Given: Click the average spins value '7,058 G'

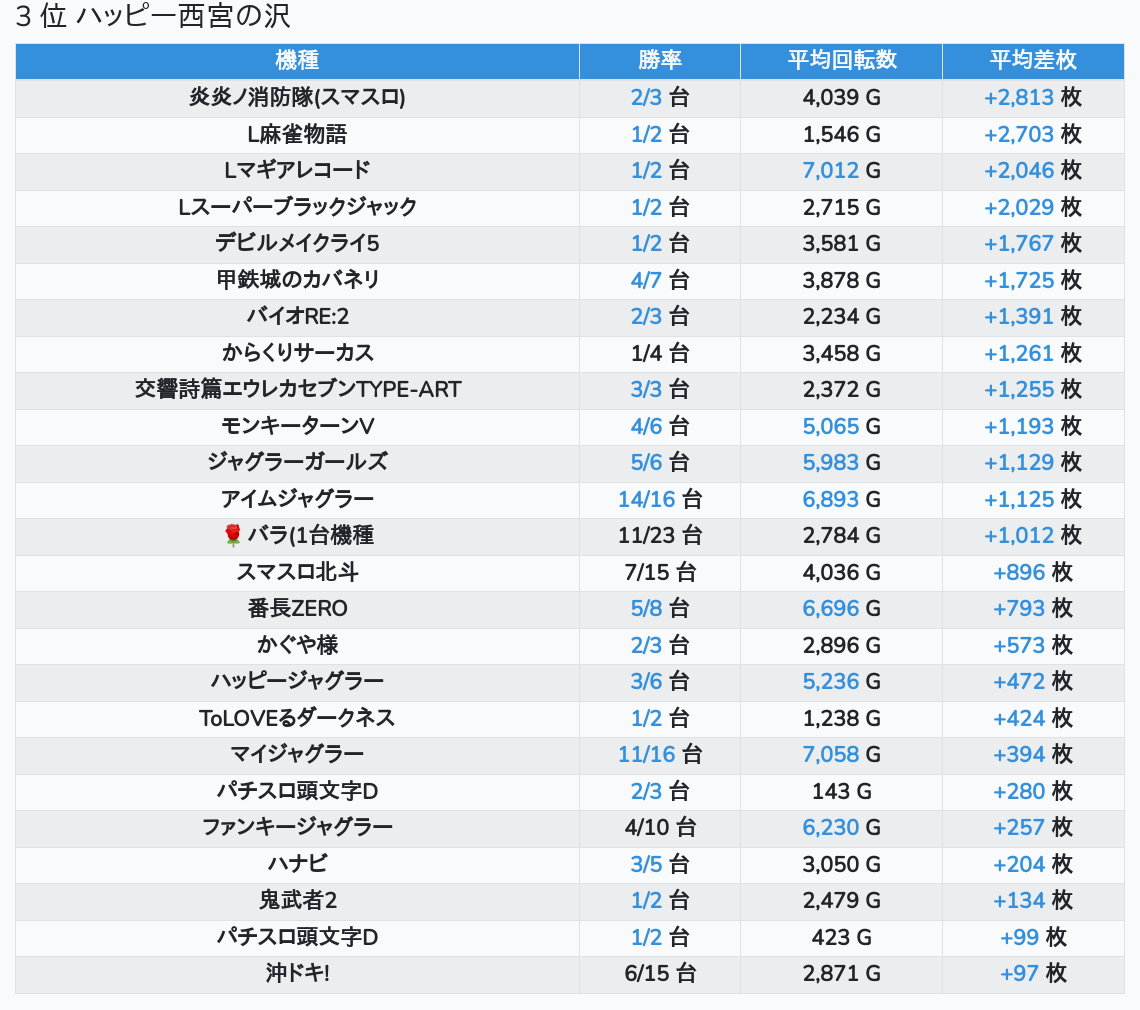Looking at the screenshot, I should (842, 755).
